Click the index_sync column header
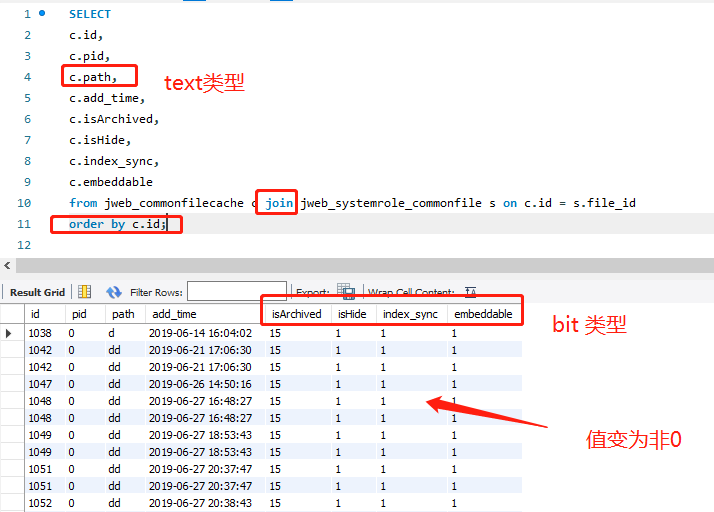Image resolution: width=714 pixels, height=512 pixels. (x=410, y=314)
